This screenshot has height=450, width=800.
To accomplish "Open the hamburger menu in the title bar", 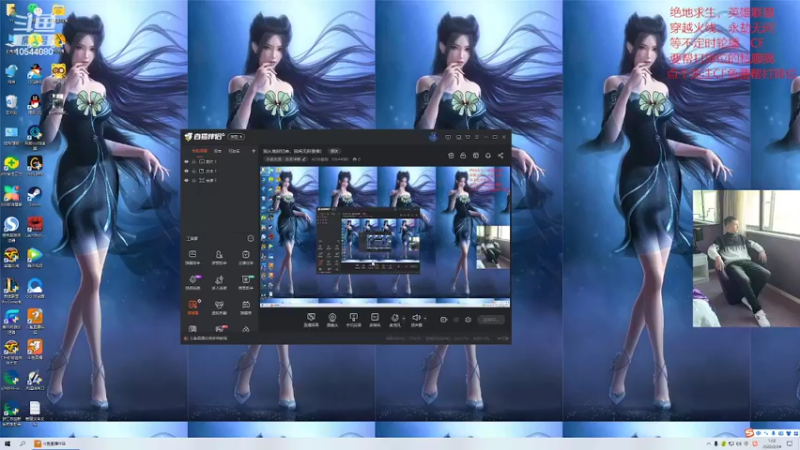I will coord(477,137).
